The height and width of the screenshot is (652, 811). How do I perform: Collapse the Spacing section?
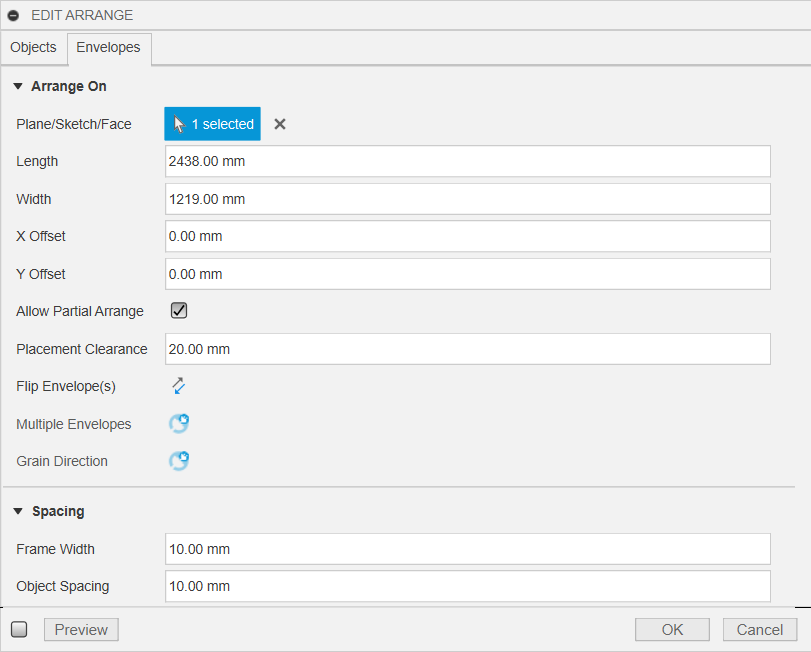18,512
